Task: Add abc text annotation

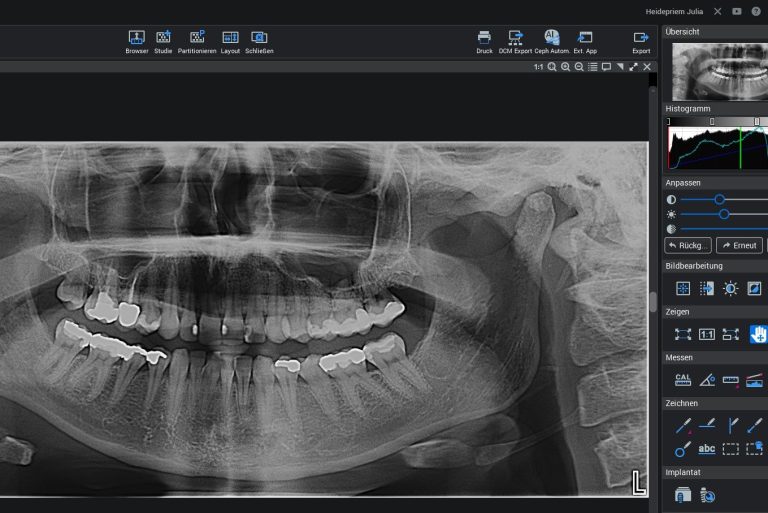Action: (x=706, y=449)
